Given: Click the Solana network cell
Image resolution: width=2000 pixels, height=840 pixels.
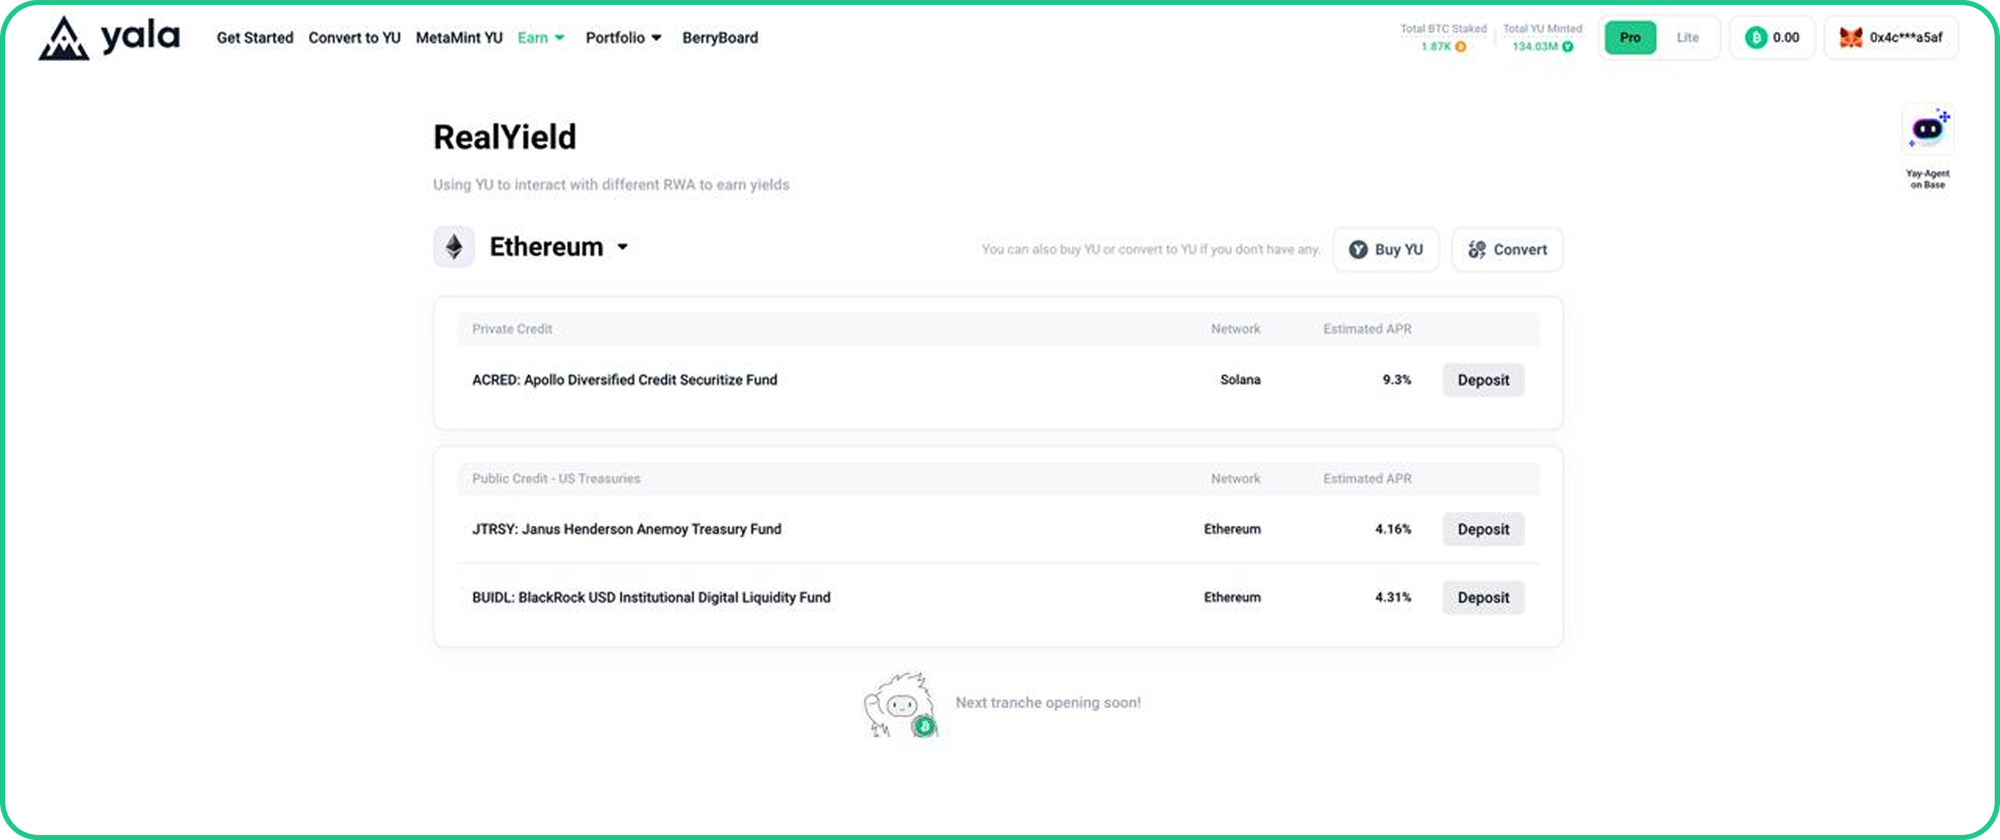Looking at the screenshot, I should [x=1240, y=380].
